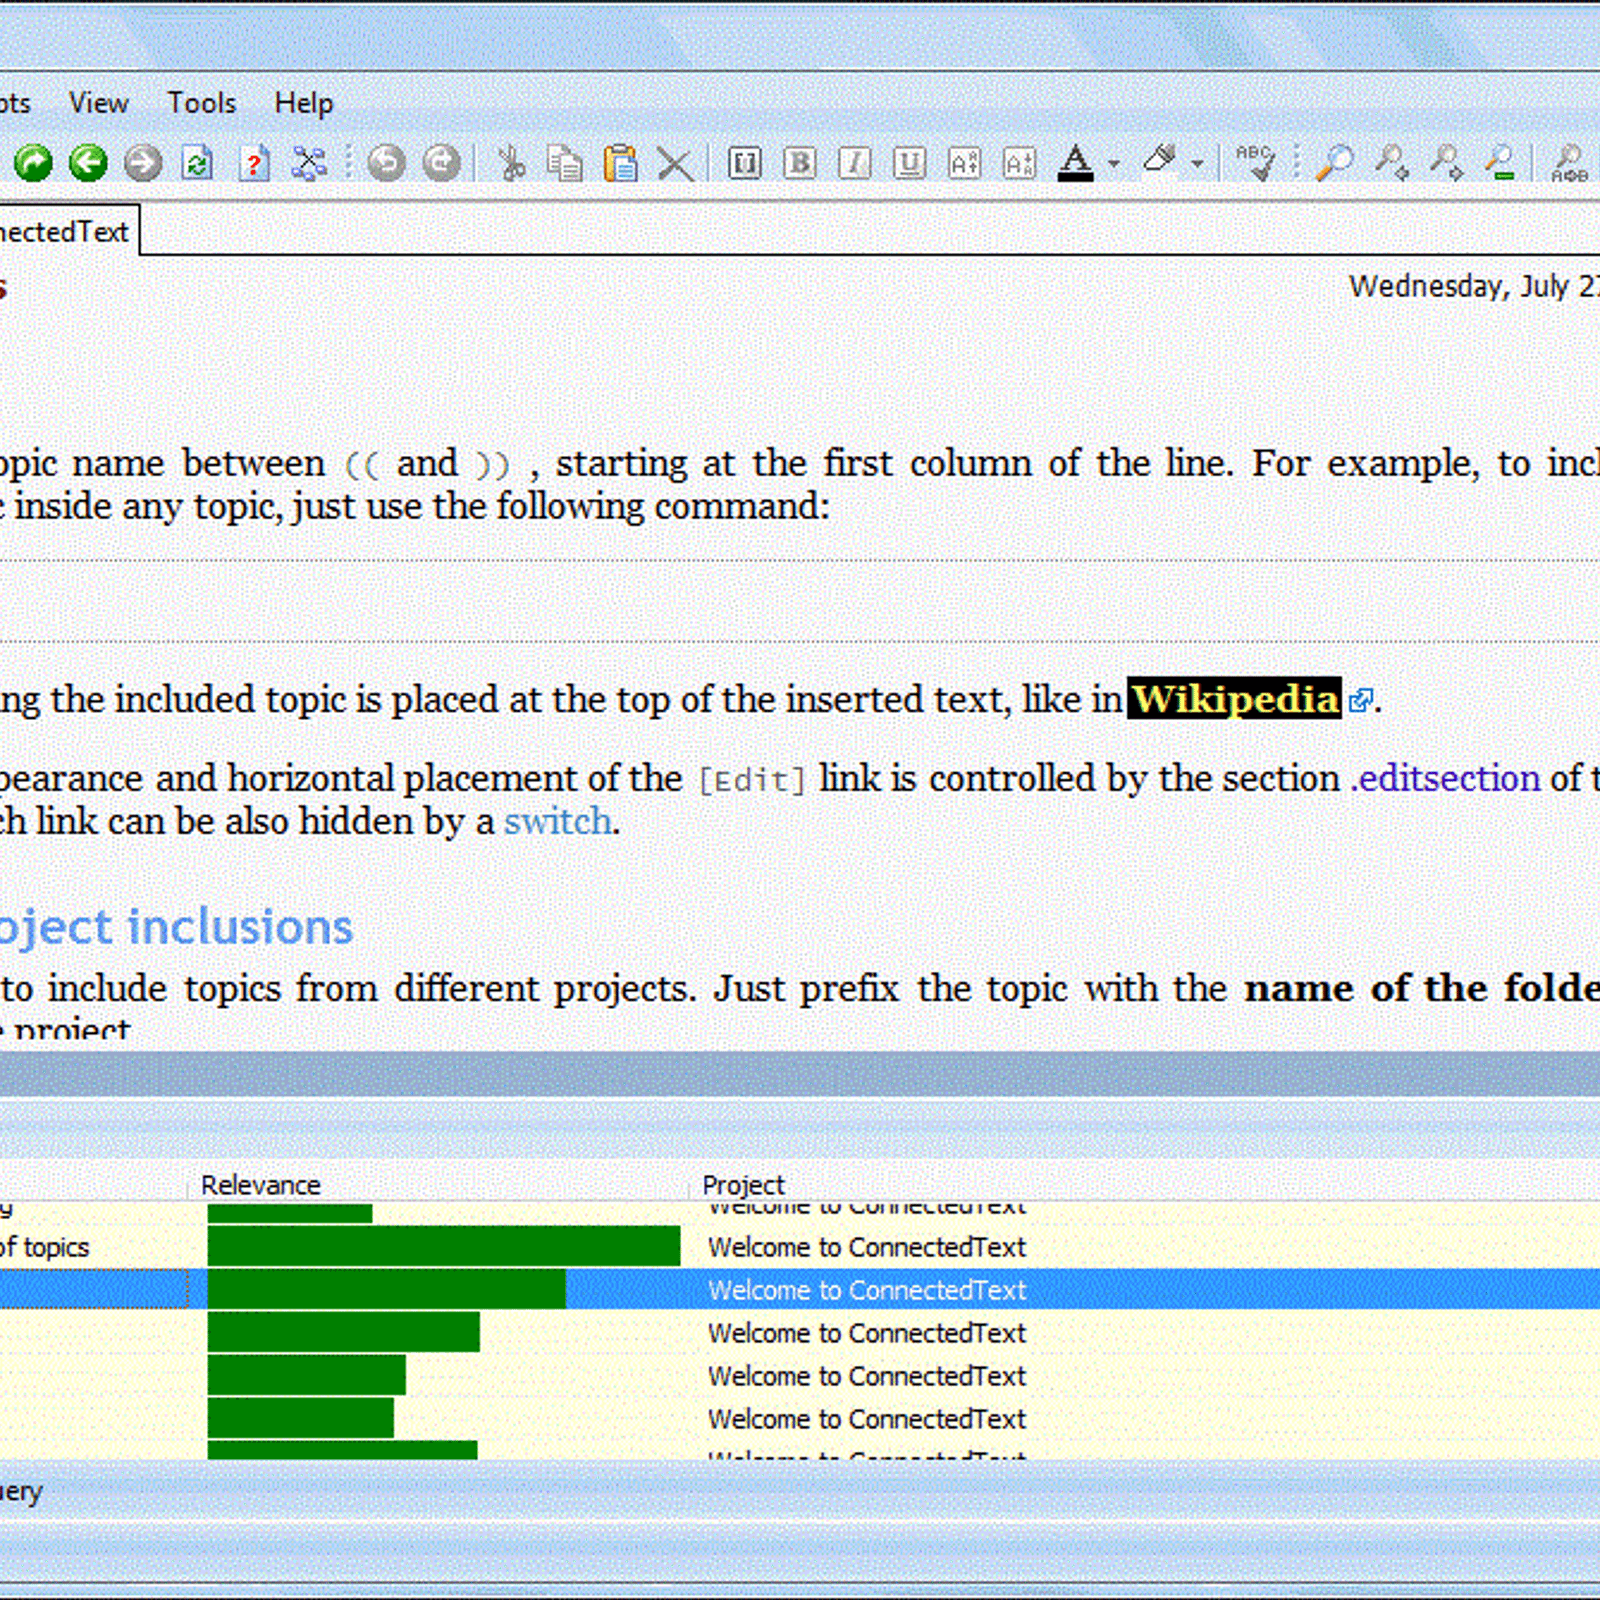Screen dimensions: 1600x1600
Task: Apply the highlighter marker tool
Action: [x=1160, y=160]
